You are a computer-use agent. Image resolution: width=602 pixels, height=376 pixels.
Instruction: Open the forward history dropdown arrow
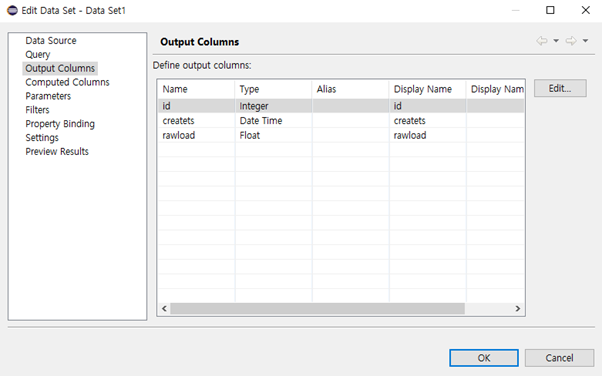[x=585, y=41]
